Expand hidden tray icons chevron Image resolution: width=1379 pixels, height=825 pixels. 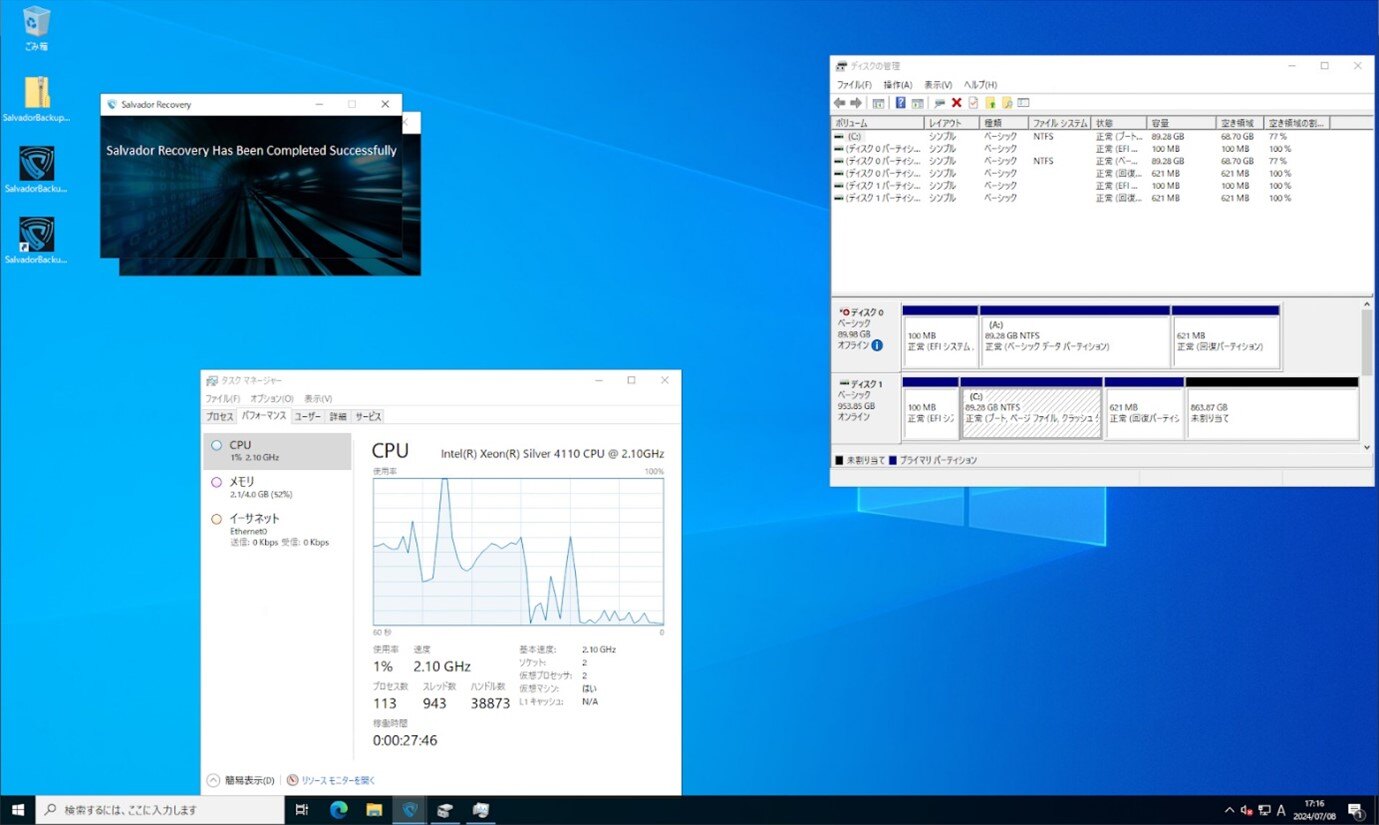click(x=1229, y=810)
